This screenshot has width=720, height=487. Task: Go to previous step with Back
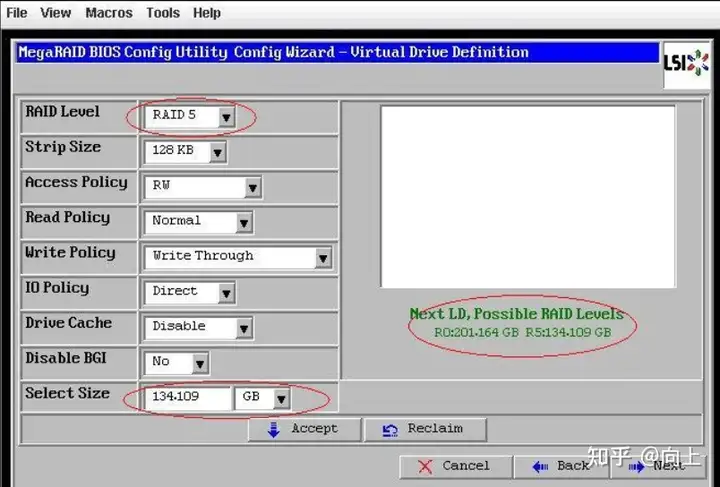click(x=561, y=467)
